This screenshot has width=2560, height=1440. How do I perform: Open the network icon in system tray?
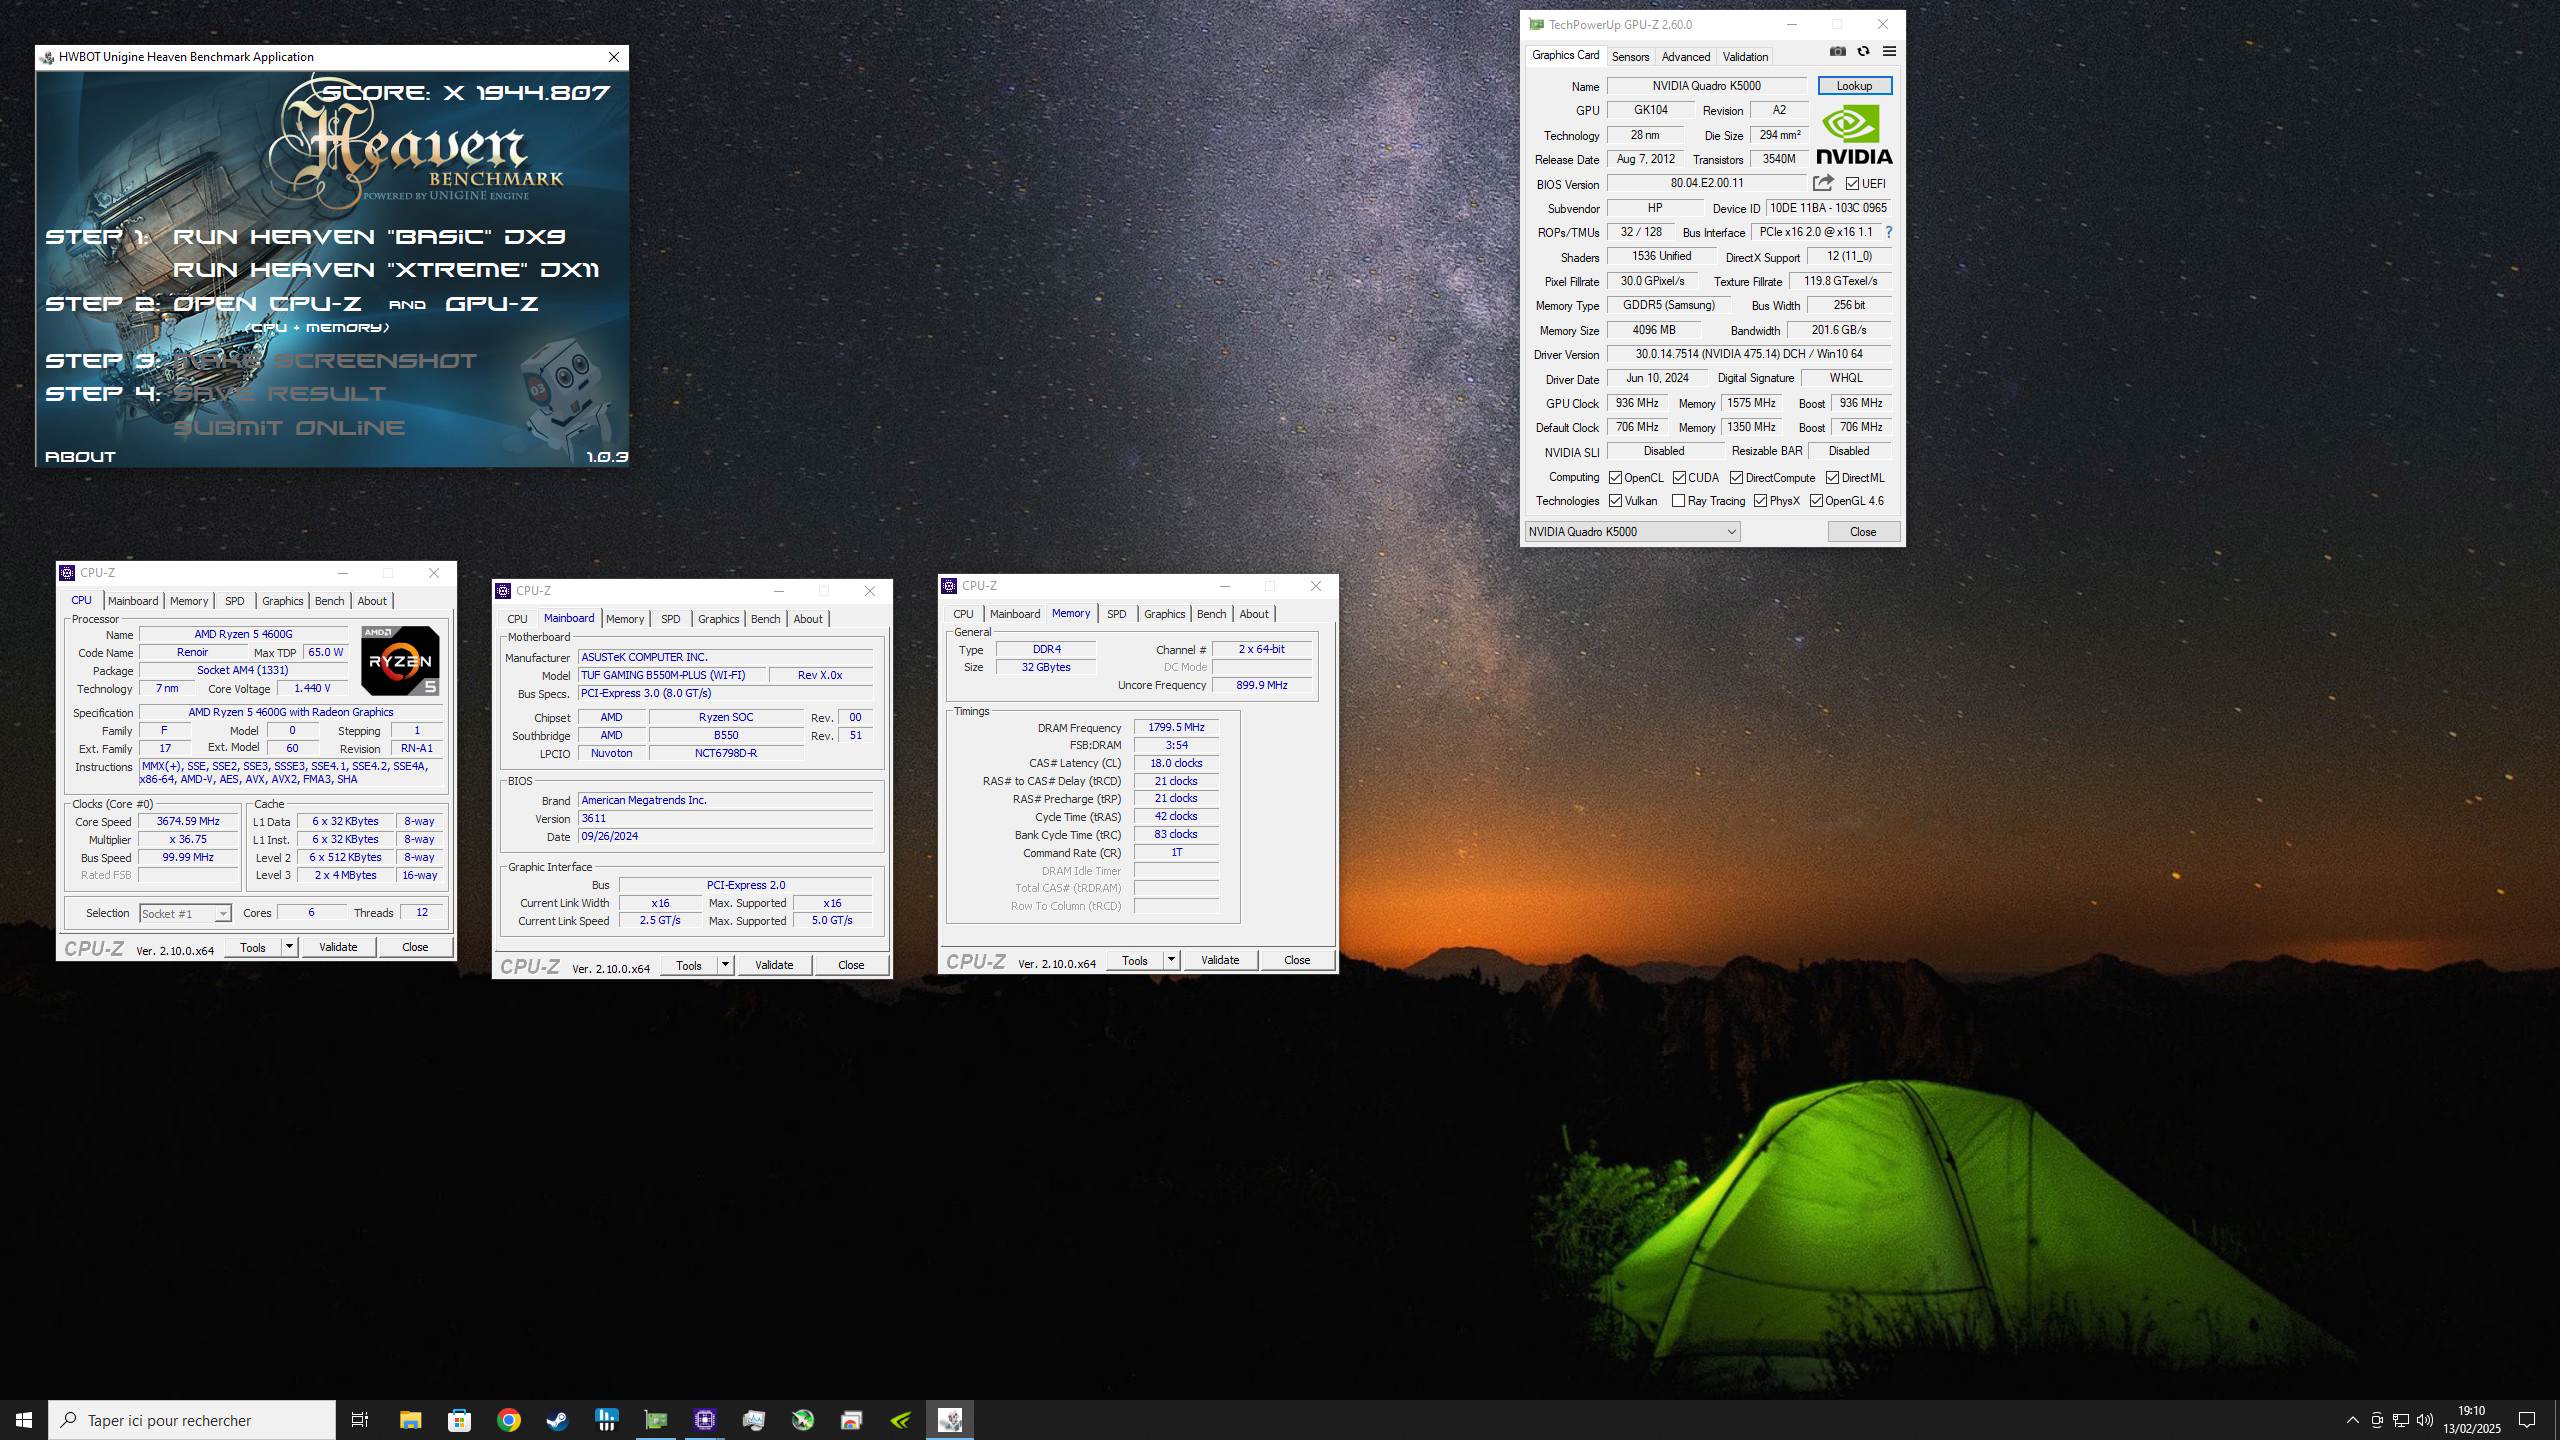click(2401, 1420)
